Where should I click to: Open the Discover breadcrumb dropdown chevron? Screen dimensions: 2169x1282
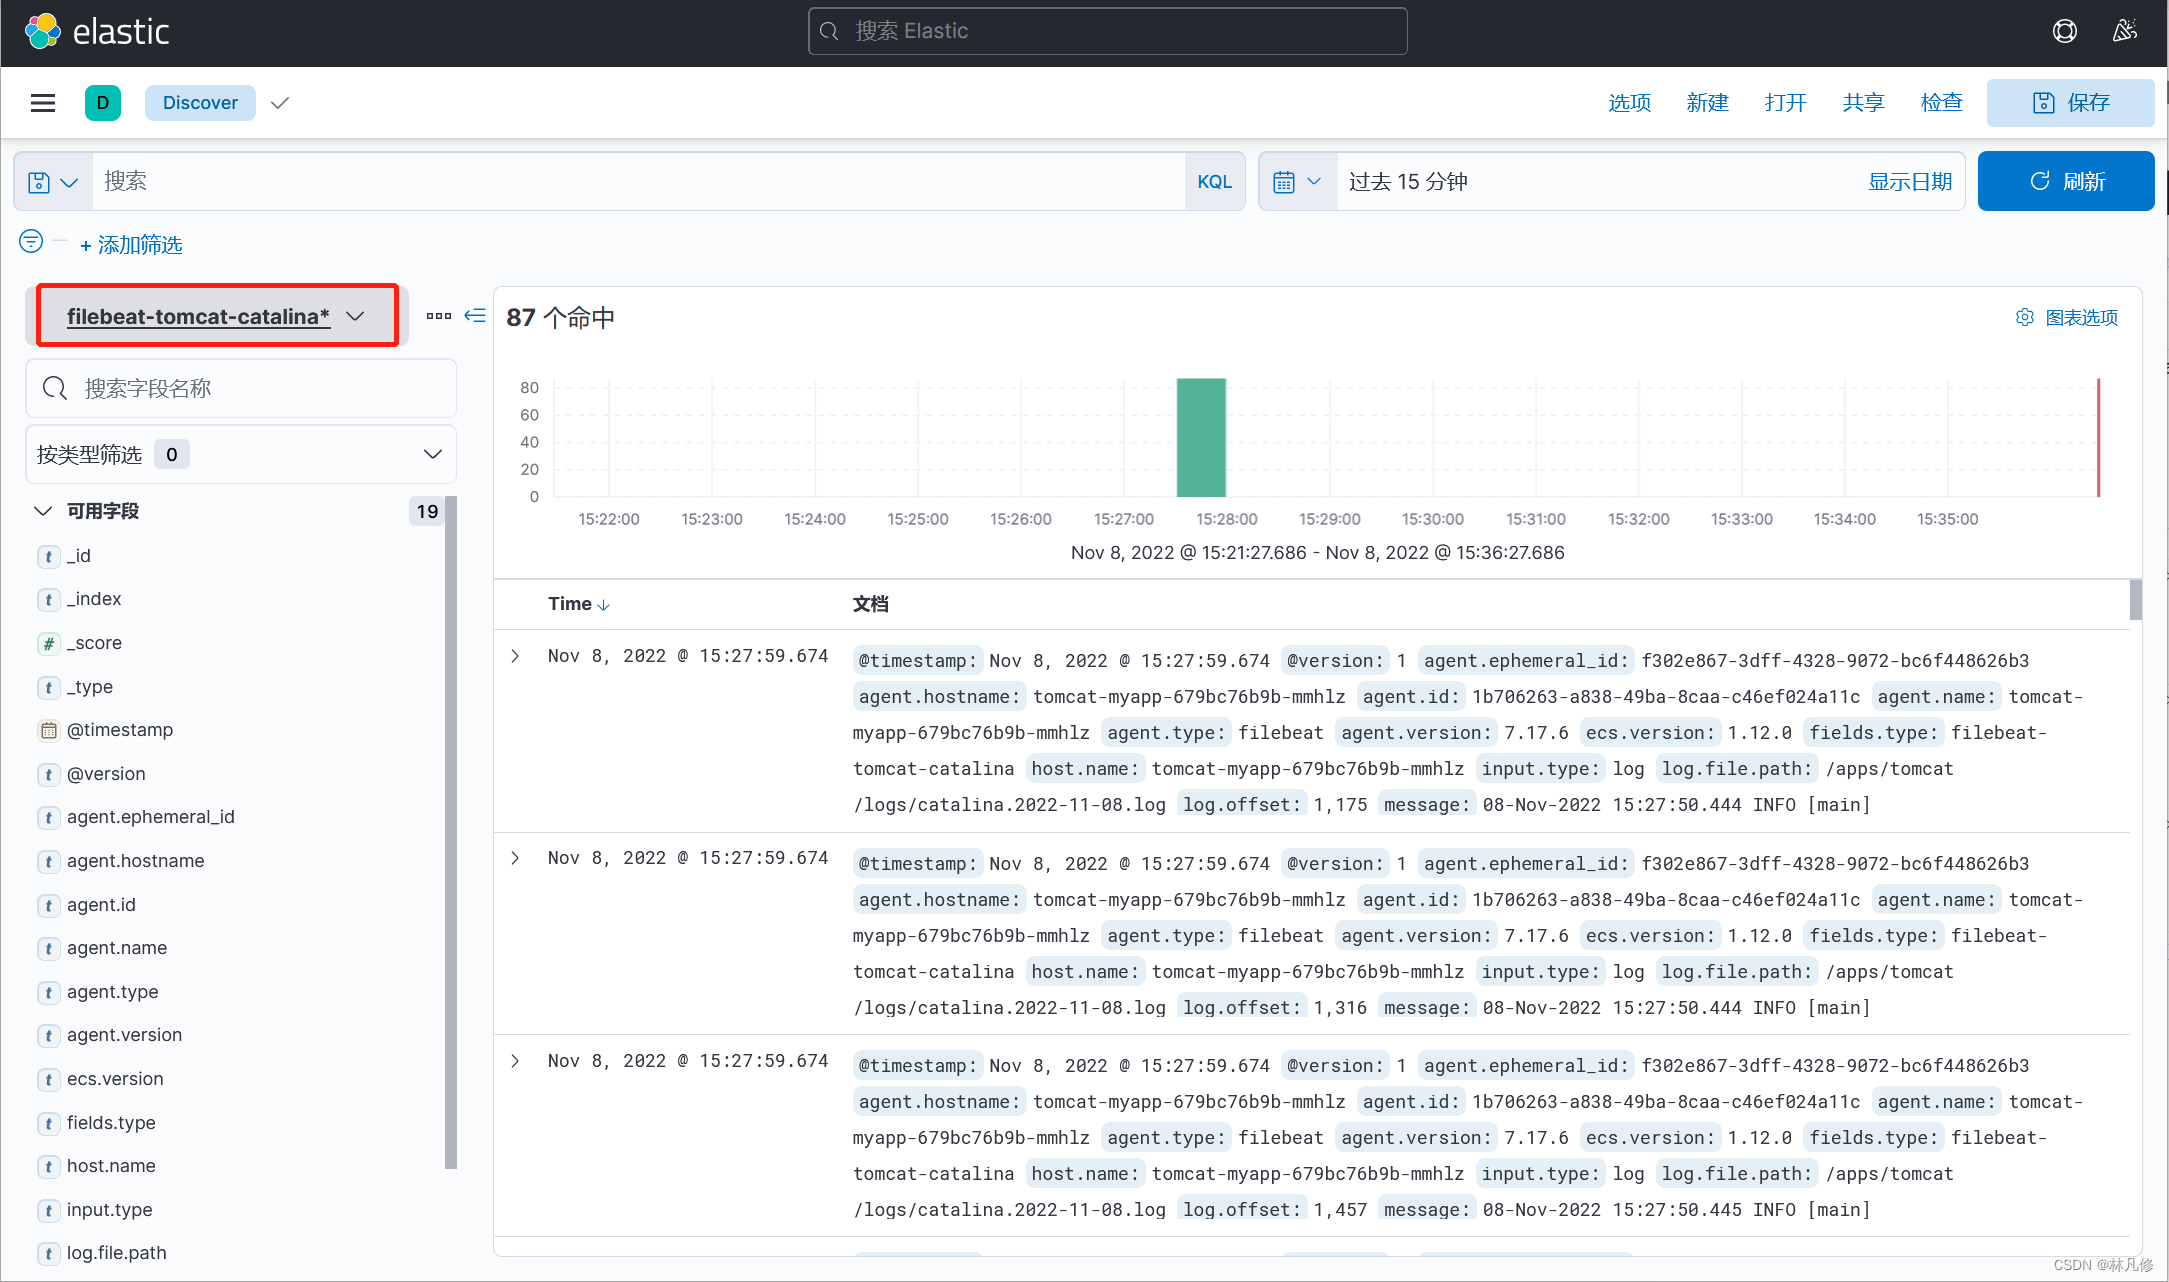(280, 103)
